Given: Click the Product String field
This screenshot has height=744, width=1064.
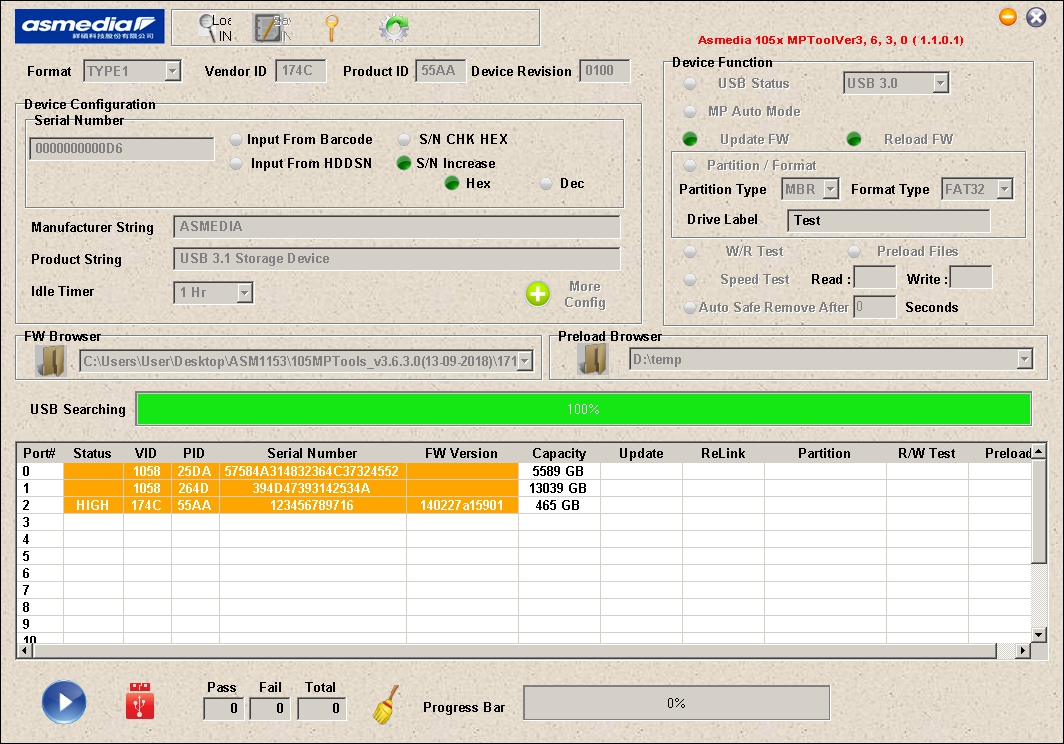Looking at the screenshot, I should click(x=396, y=259).
